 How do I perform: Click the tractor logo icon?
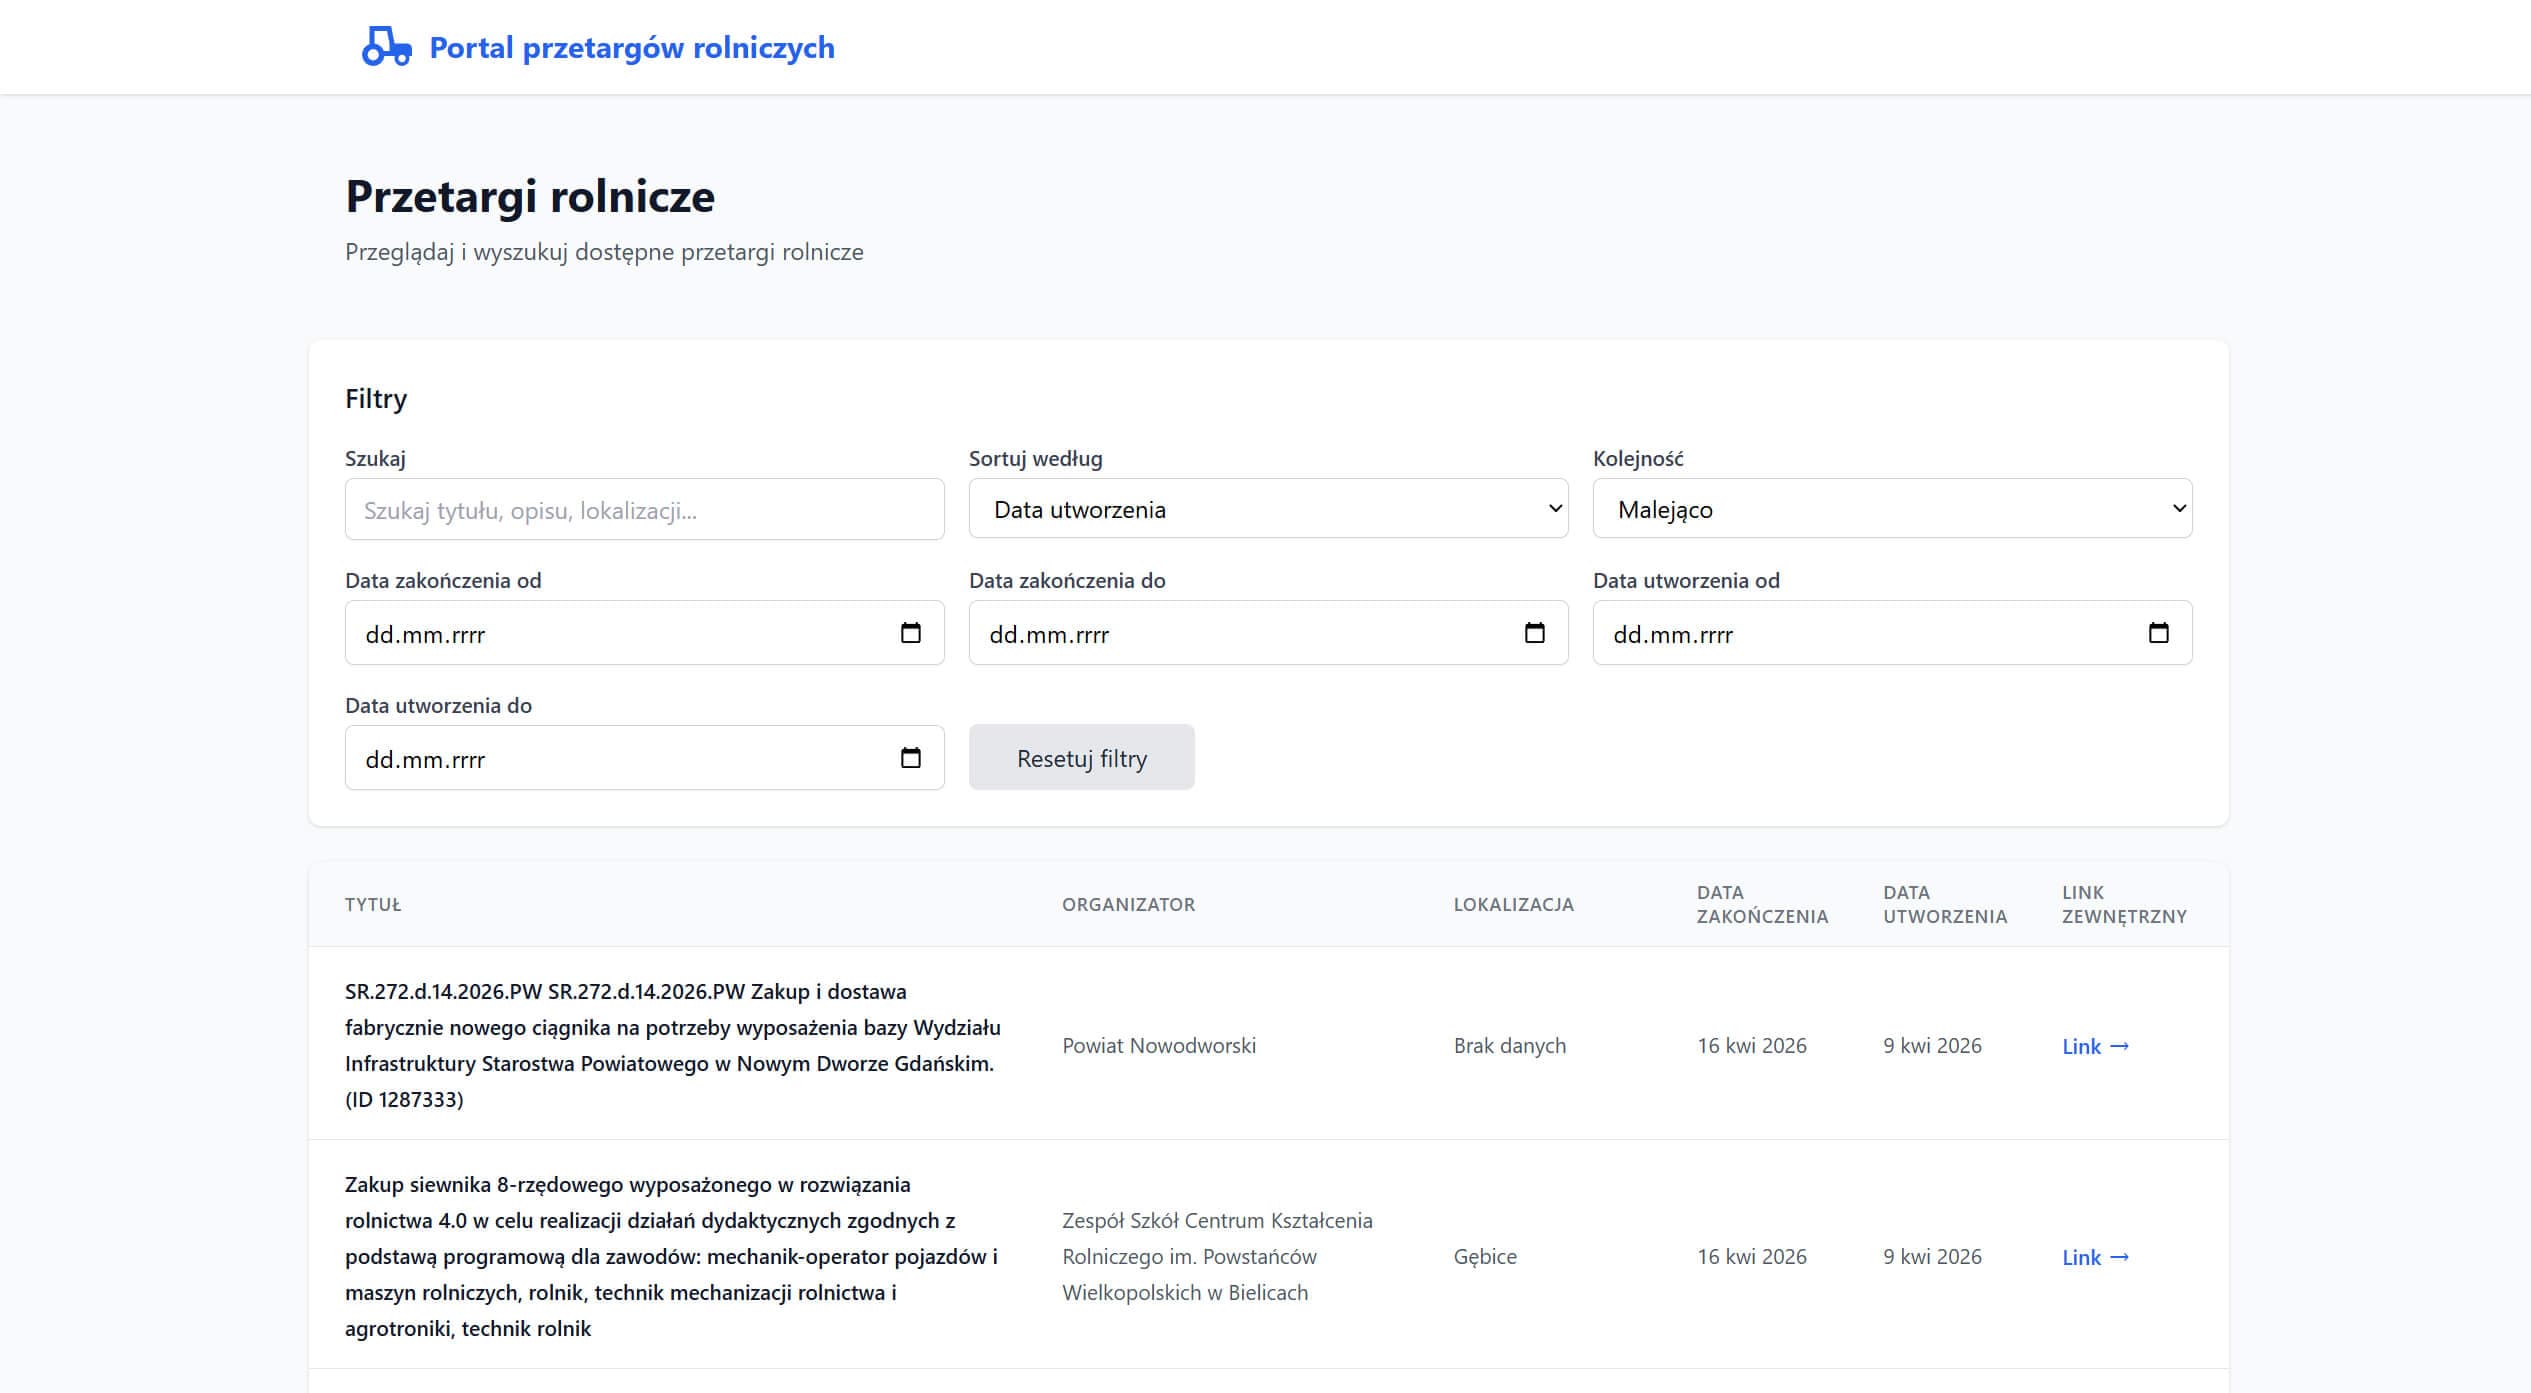(386, 47)
